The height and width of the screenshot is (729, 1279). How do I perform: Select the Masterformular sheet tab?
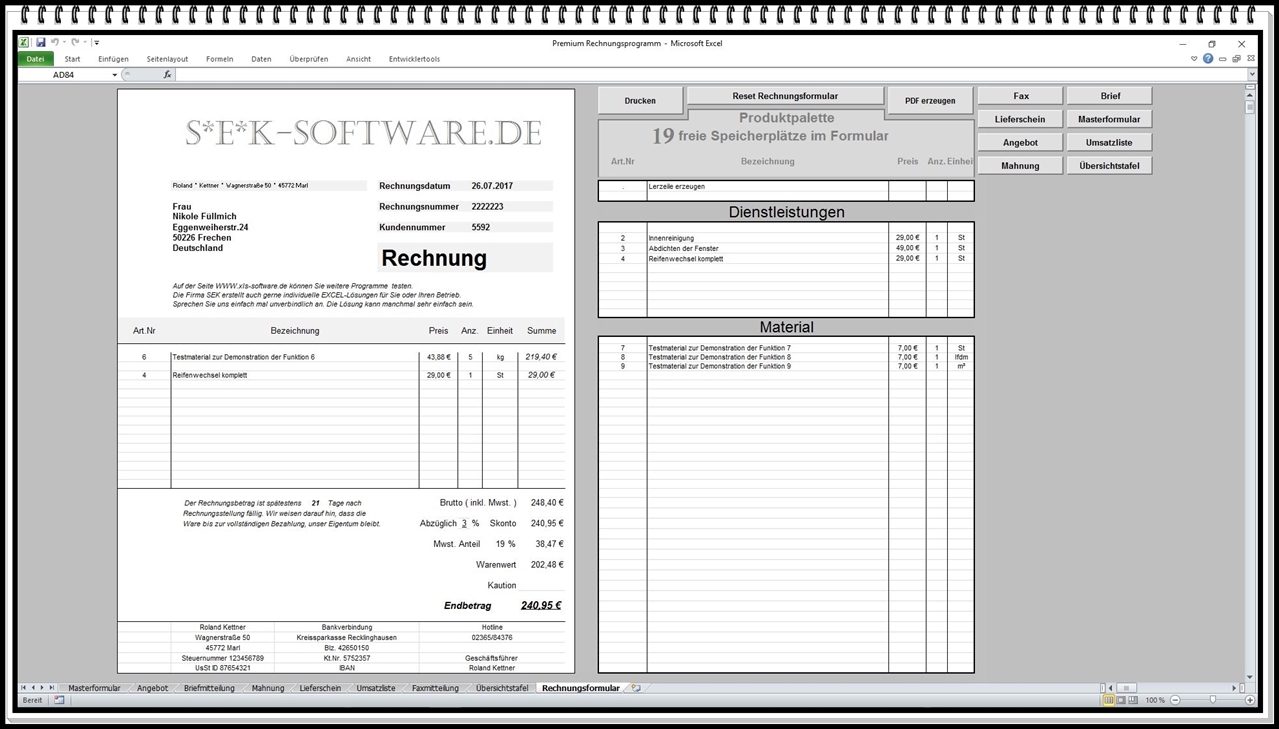[x=94, y=688]
